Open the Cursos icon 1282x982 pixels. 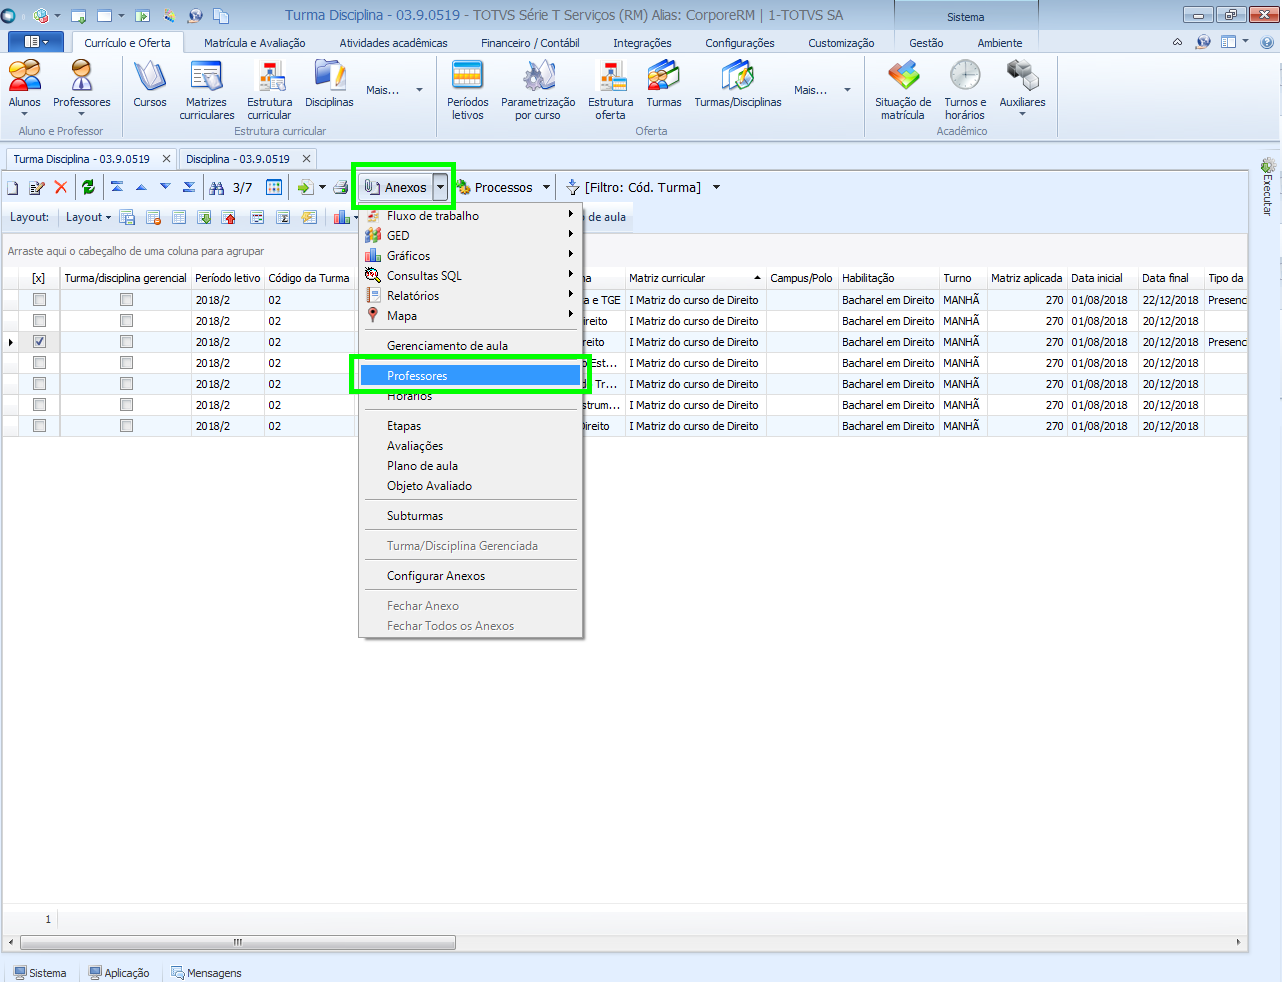pos(150,83)
